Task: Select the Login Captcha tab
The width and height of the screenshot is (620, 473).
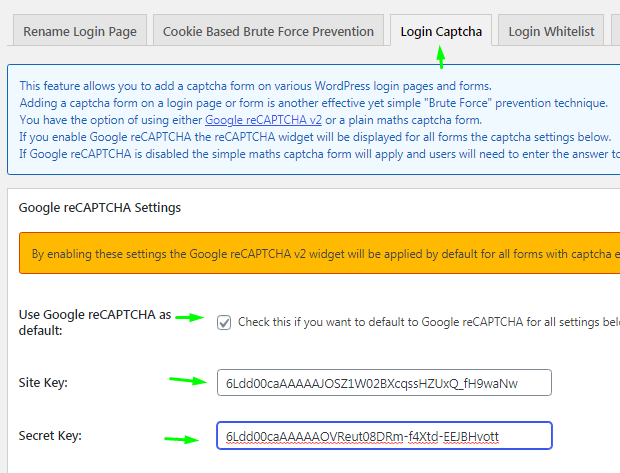Action: click(440, 31)
